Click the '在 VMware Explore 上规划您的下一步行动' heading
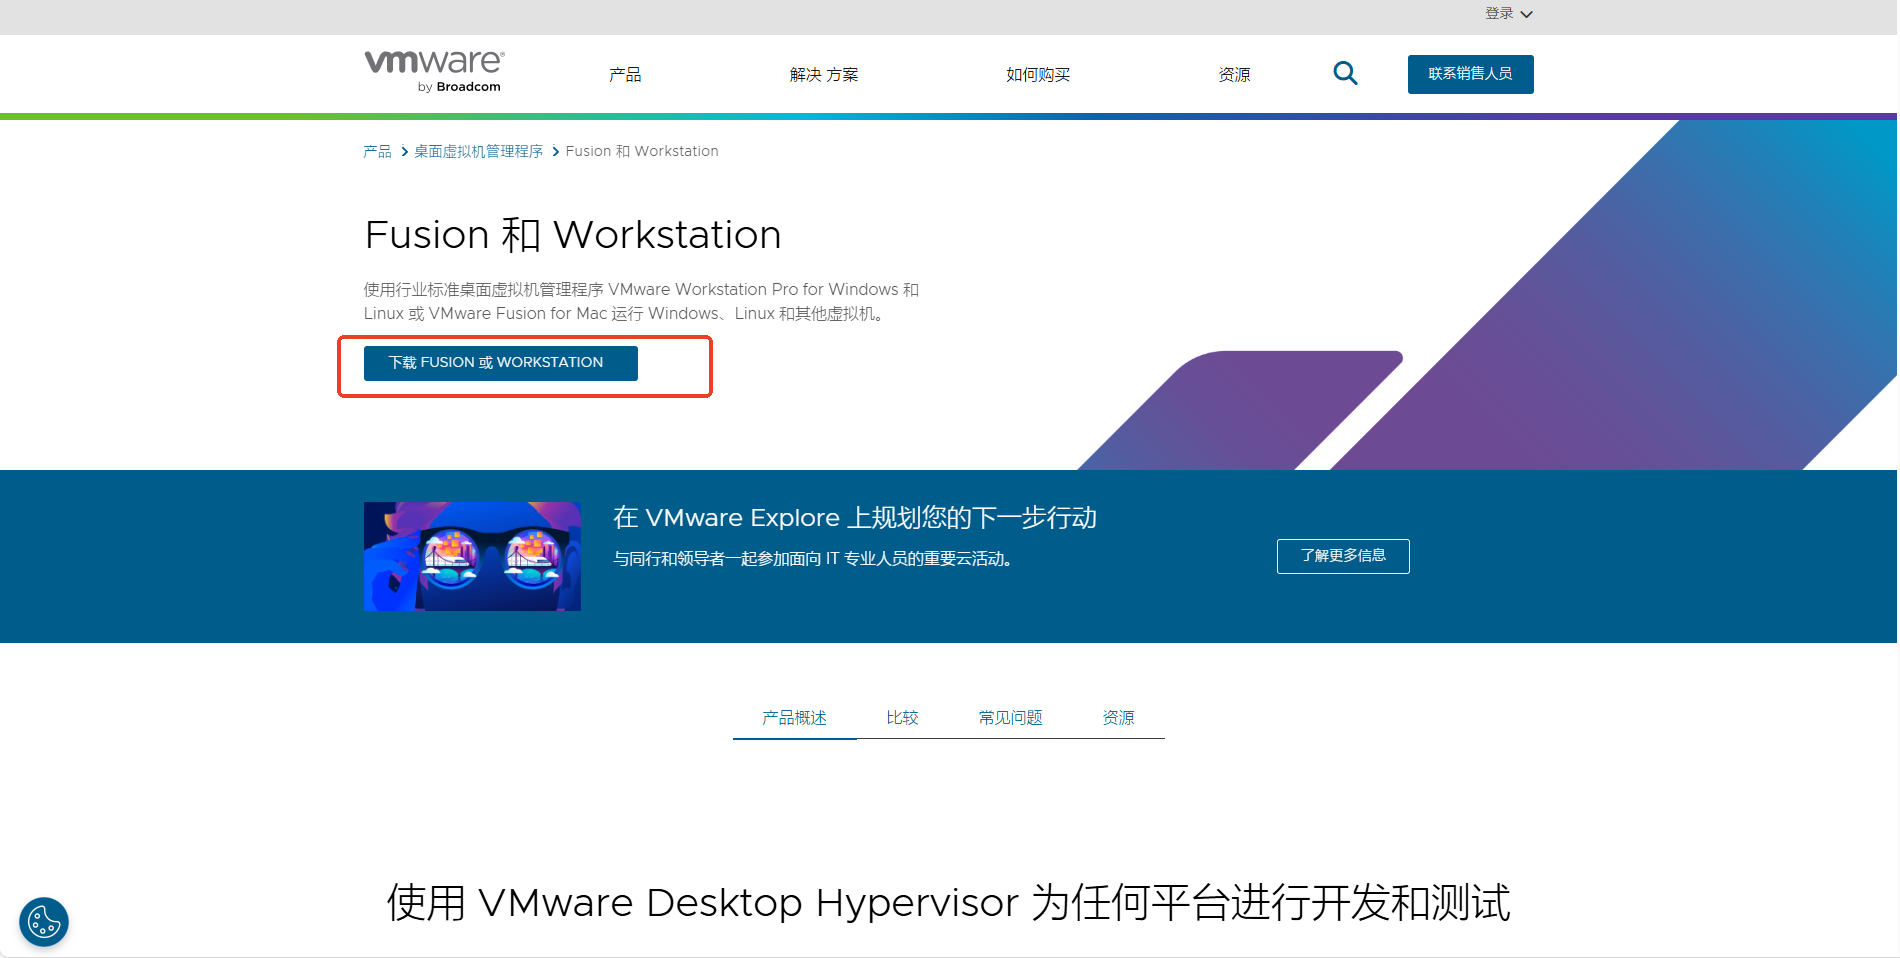The image size is (1900, 958). tap(855, 518)
